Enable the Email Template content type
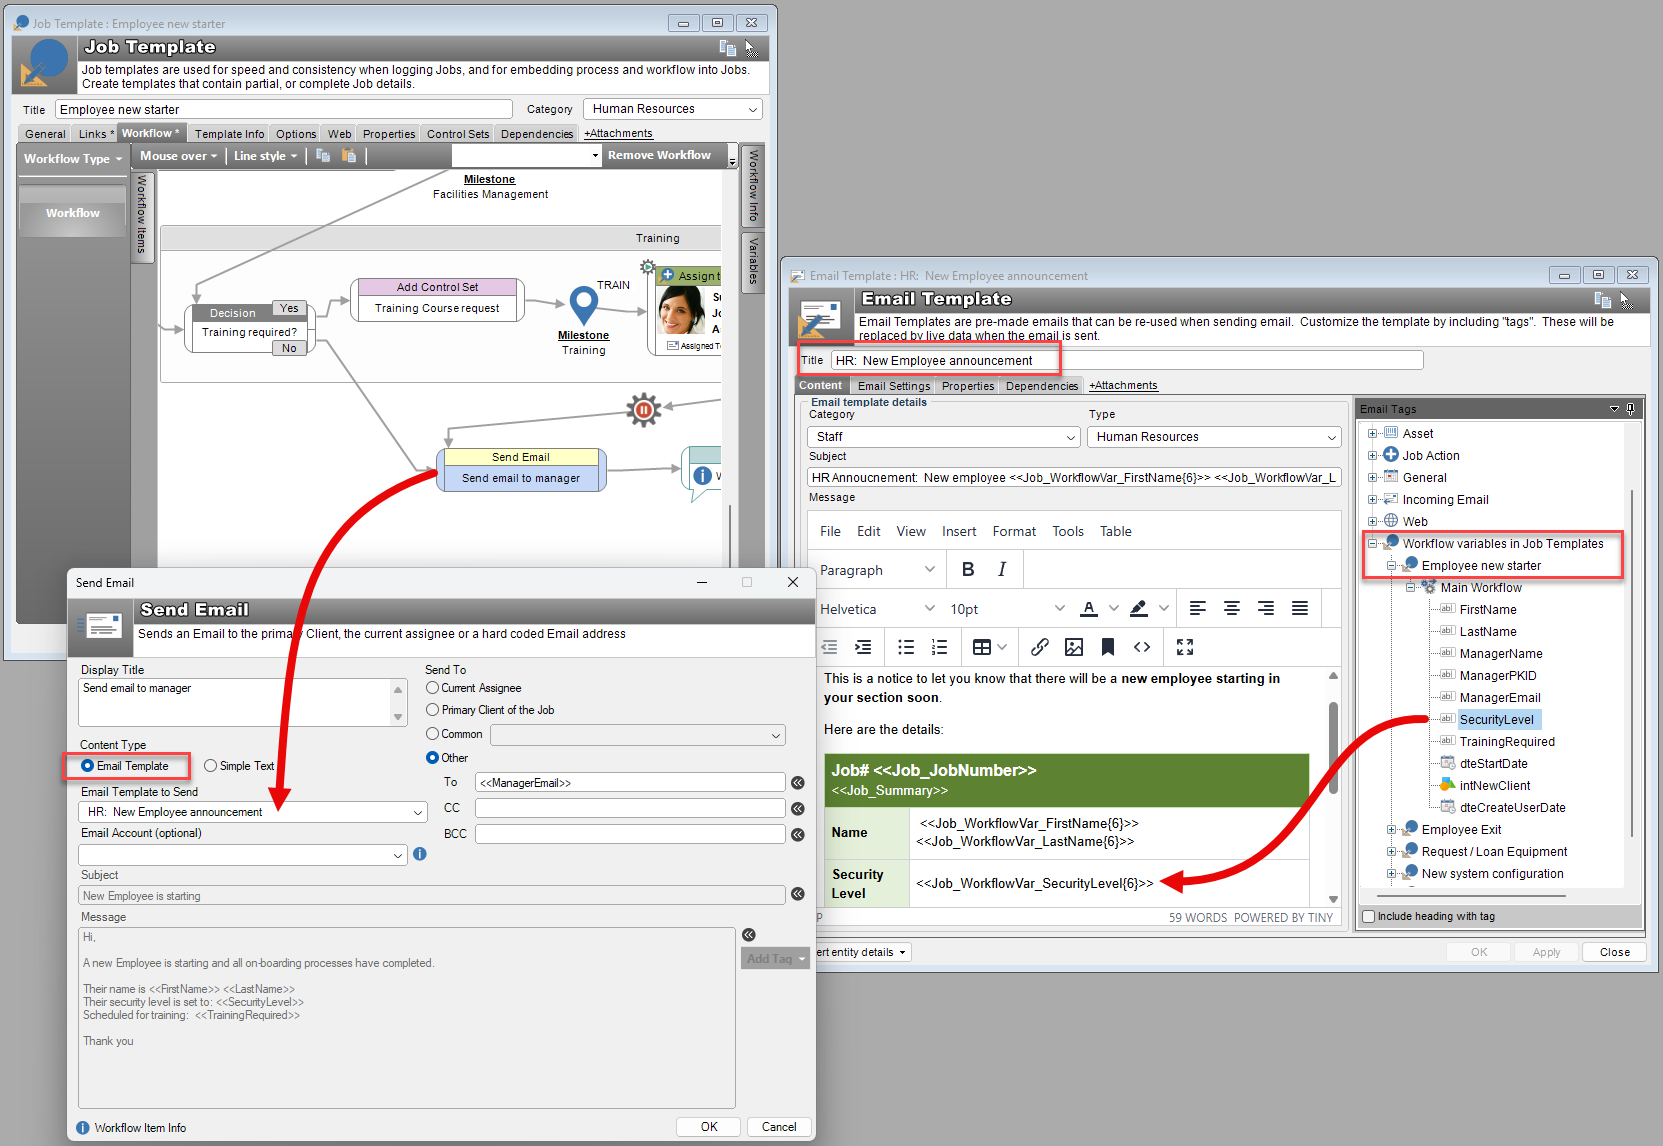Viewport: 1663px width, 1146px height. (86, 766)
